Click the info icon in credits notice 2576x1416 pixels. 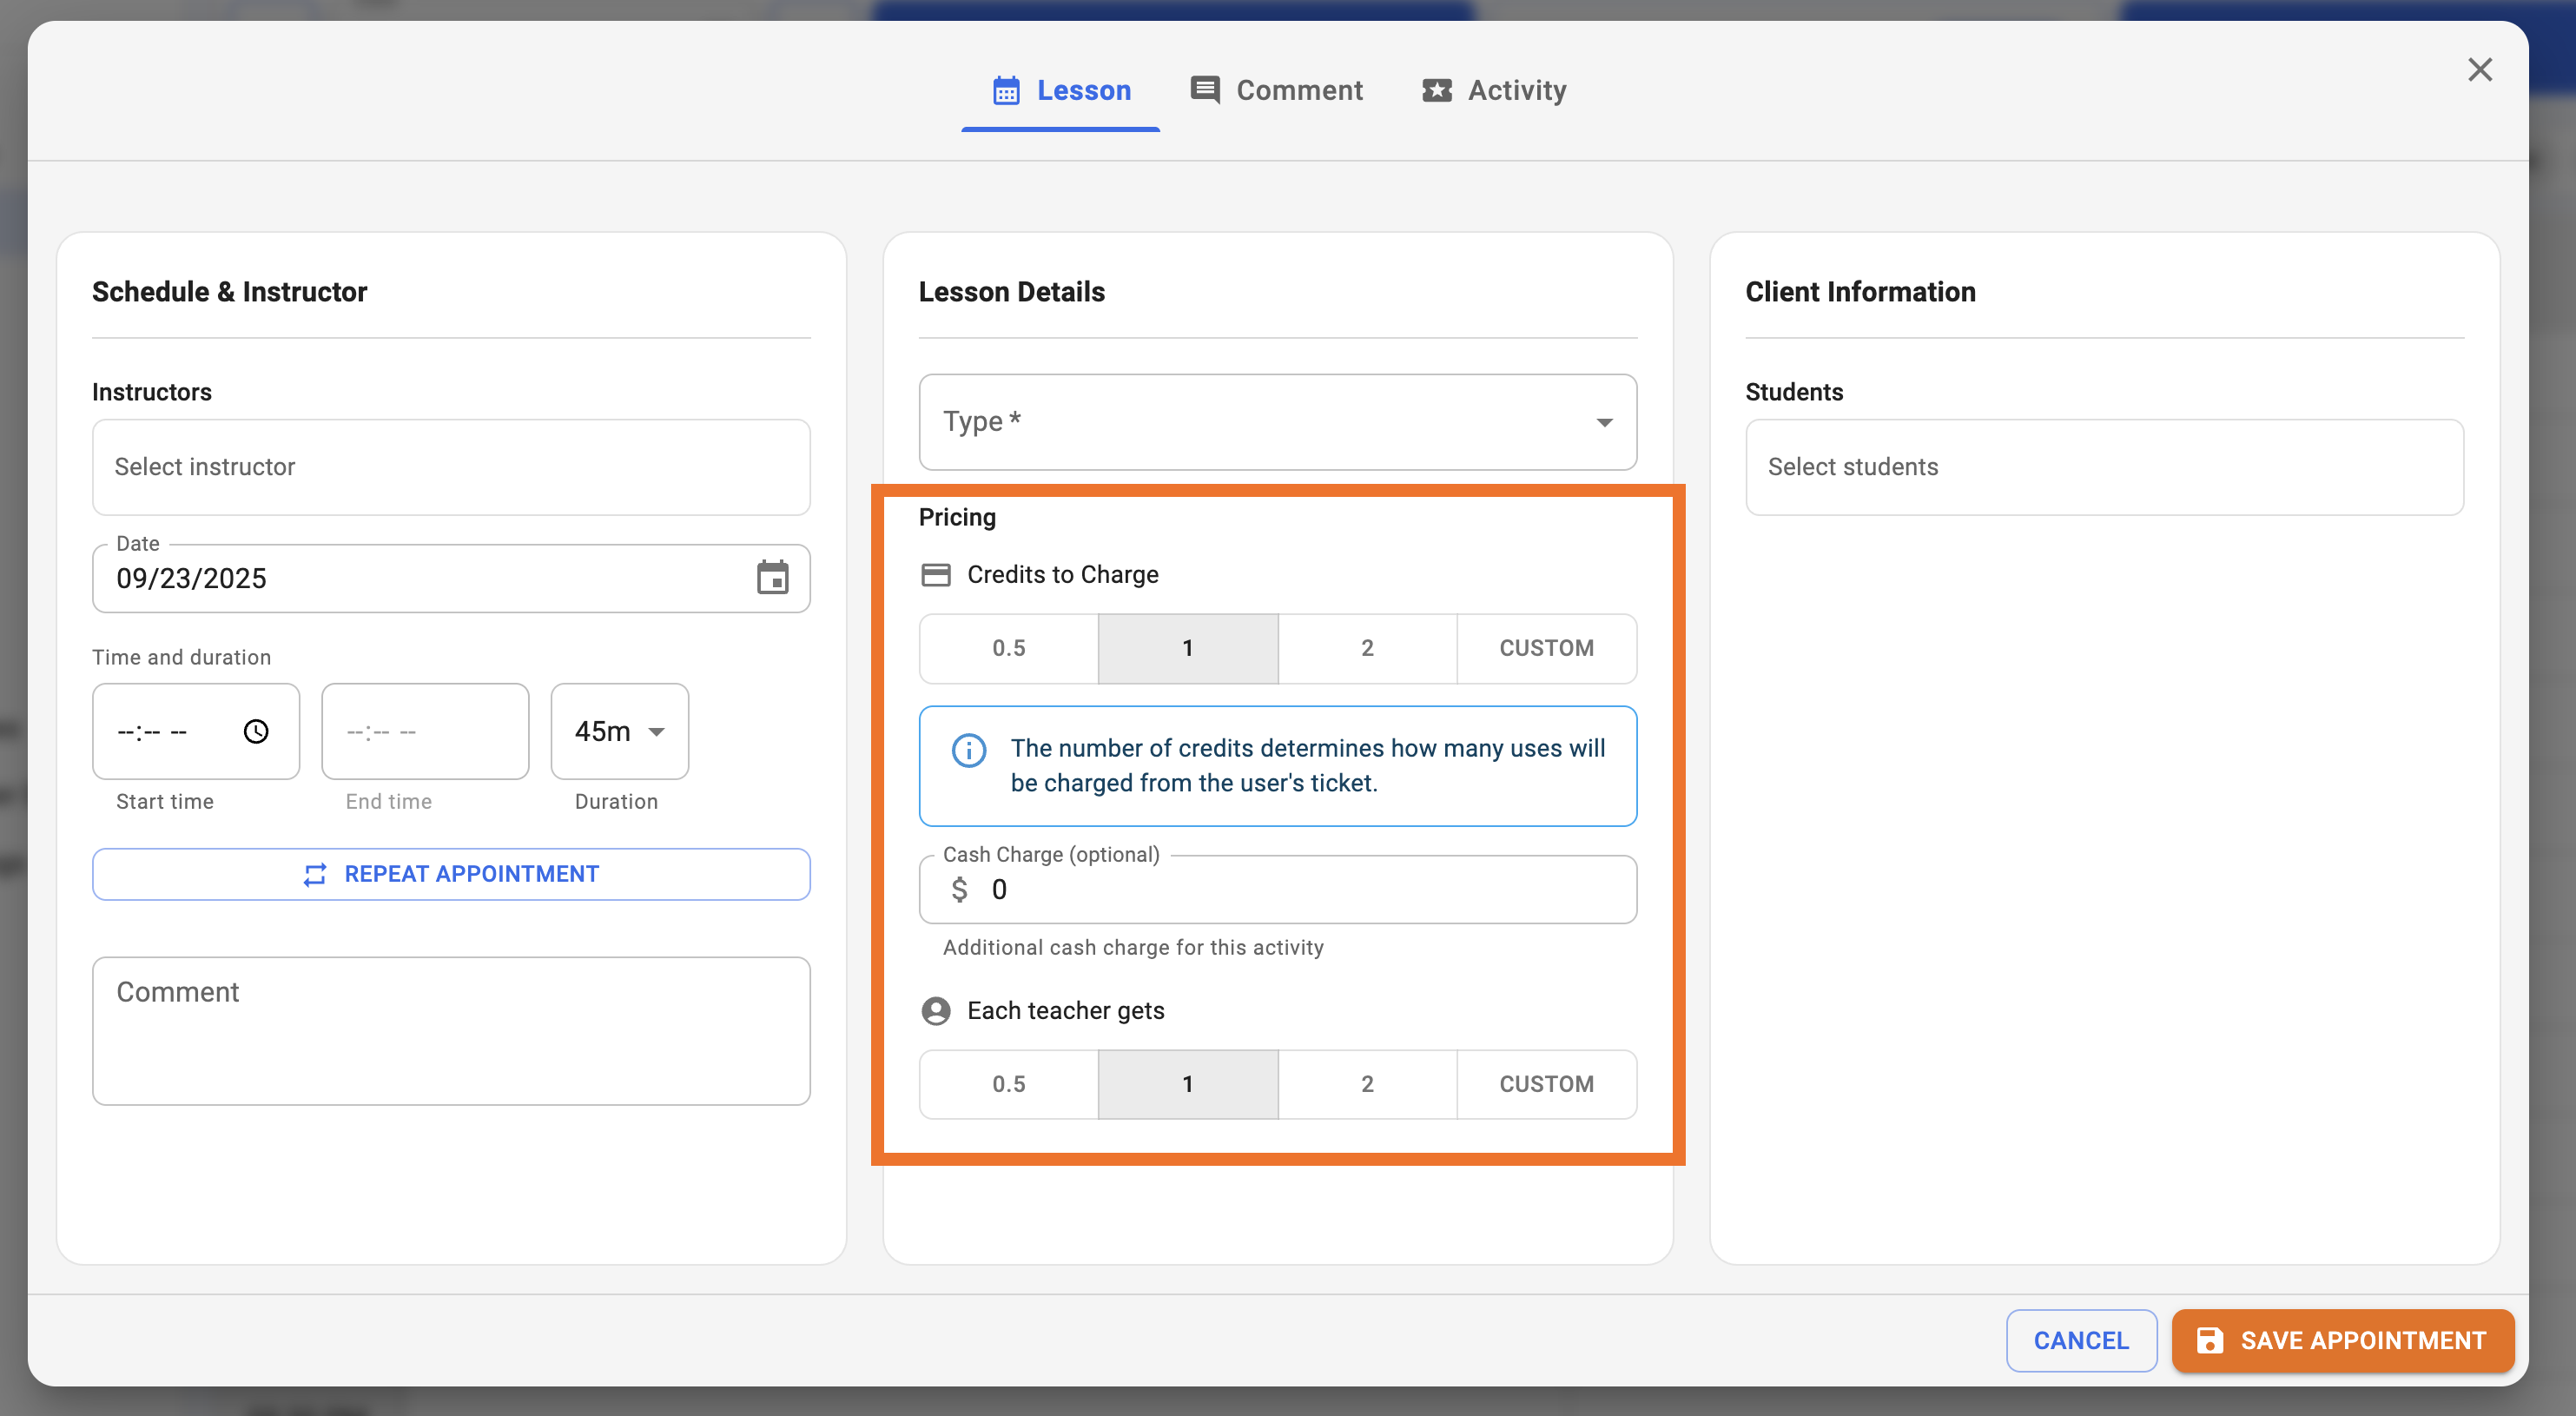tap(968, 750)
